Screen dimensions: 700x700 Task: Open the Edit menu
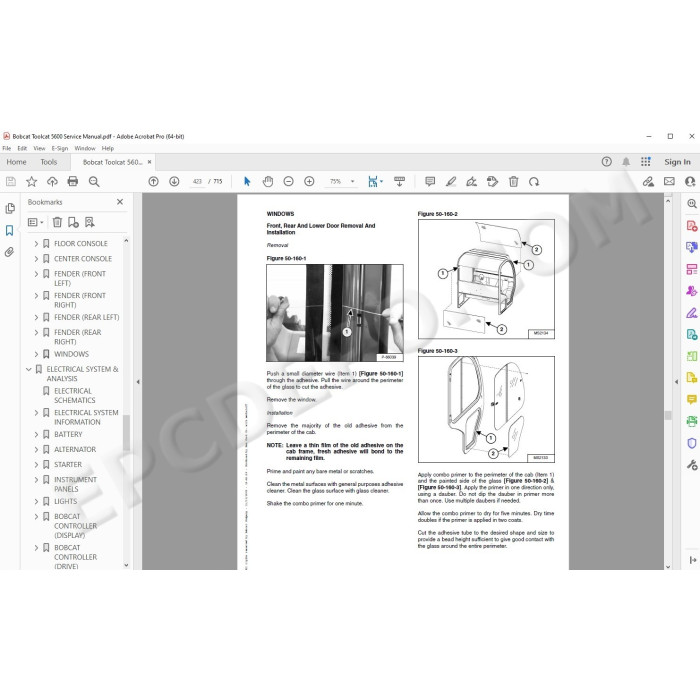(x=22, y=148)
